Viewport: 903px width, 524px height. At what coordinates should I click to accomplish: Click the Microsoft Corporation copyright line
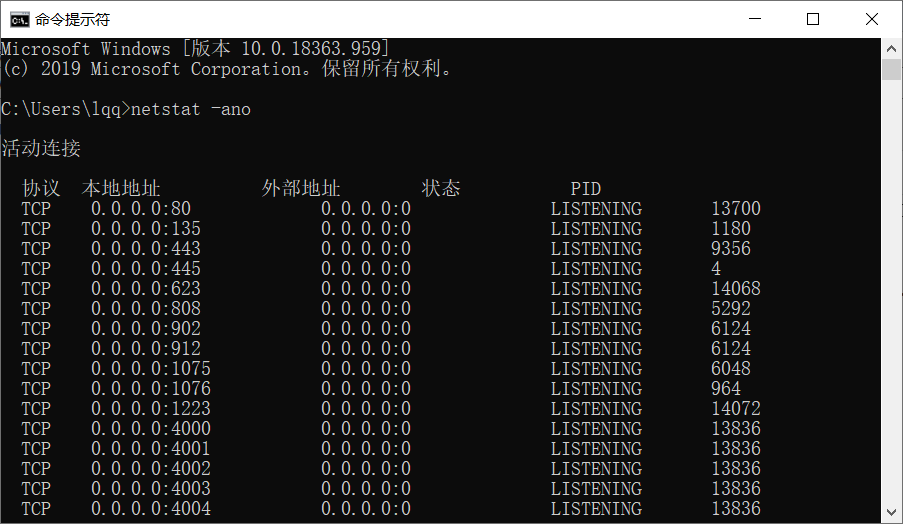(227, 69)
